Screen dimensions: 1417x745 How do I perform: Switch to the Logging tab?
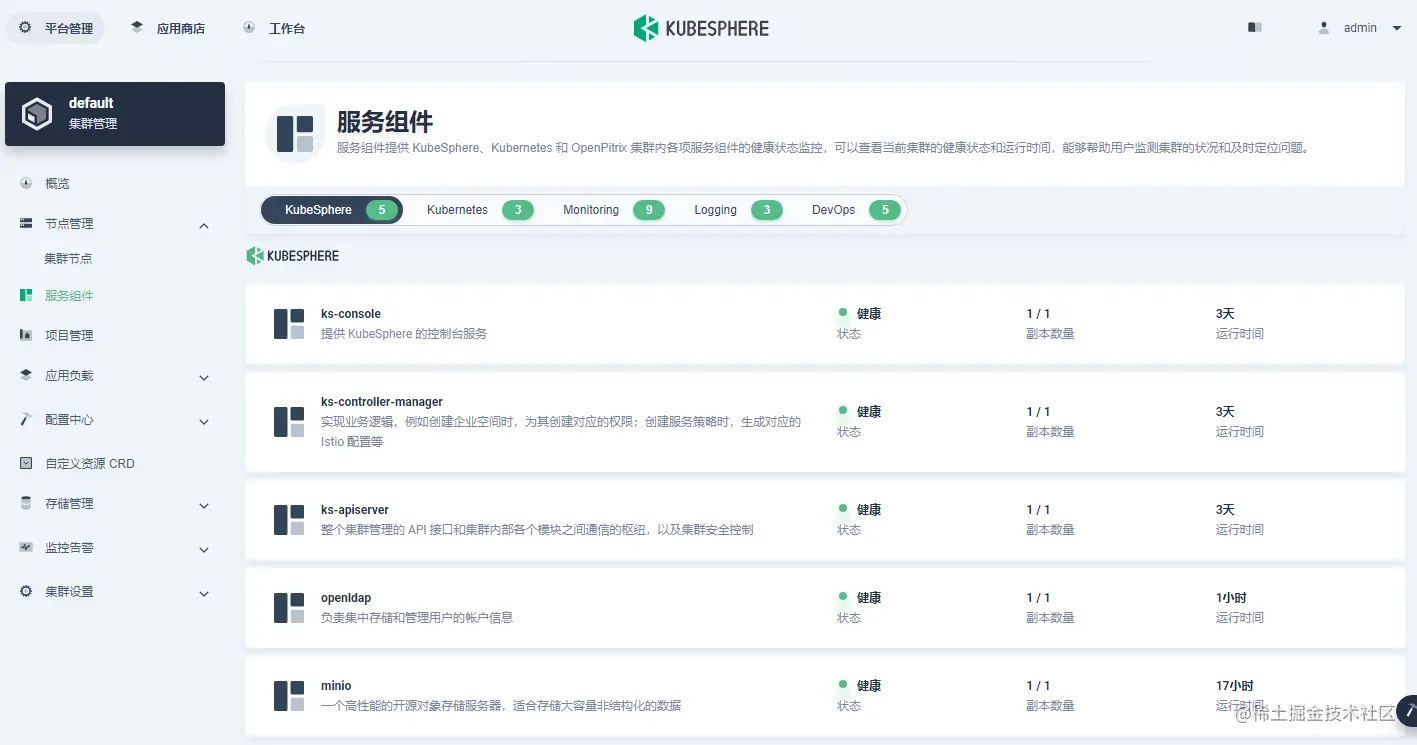click(738, 210)
